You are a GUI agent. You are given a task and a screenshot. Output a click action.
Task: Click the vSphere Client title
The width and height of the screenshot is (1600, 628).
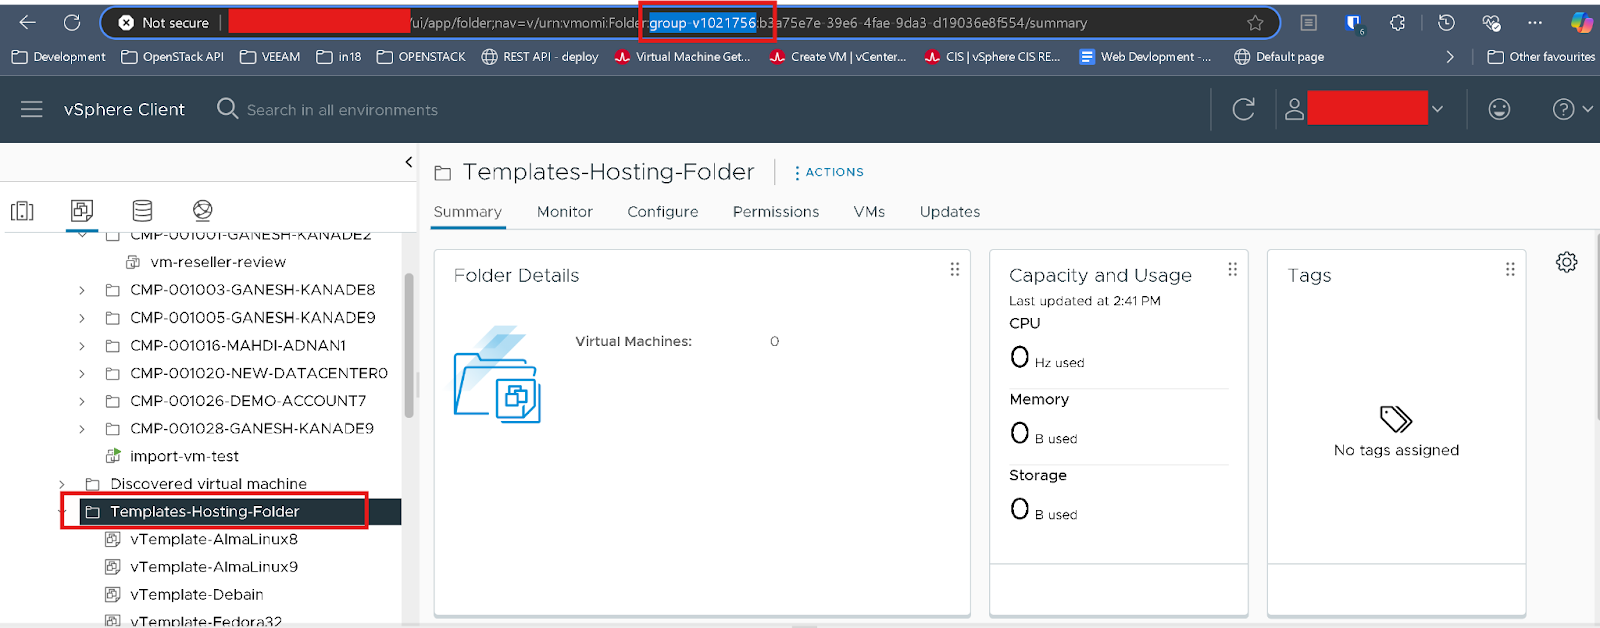tap(124, 109)
